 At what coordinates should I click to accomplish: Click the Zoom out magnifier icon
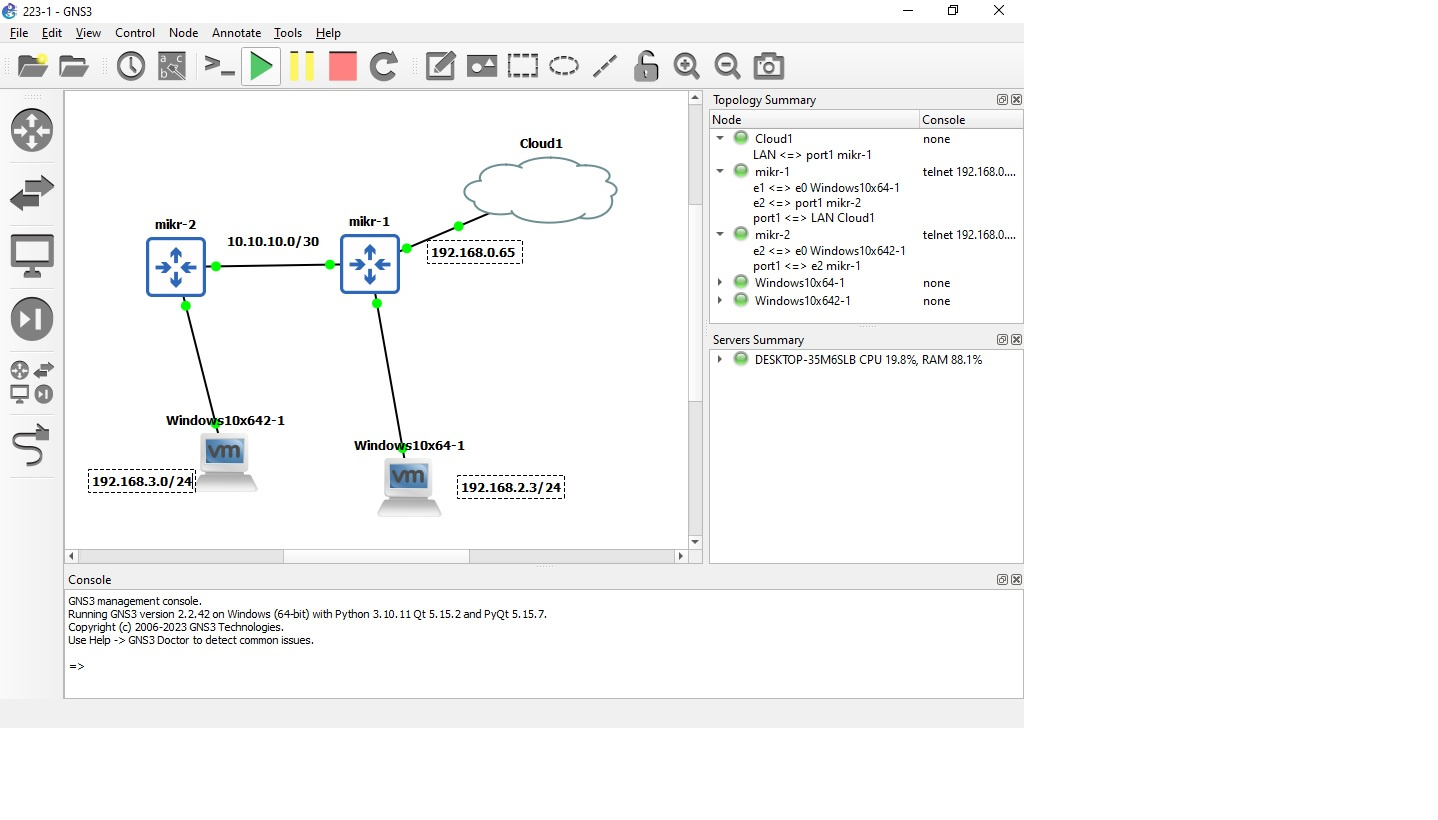click(x=728, y=67)
